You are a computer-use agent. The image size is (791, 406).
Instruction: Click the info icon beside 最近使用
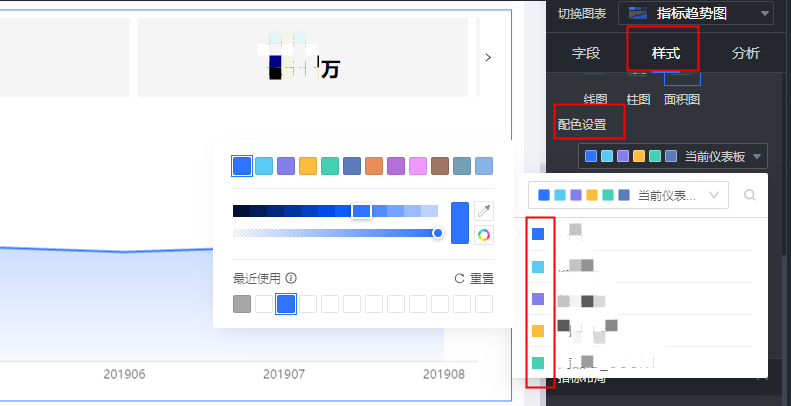click(x=291, y=279)
